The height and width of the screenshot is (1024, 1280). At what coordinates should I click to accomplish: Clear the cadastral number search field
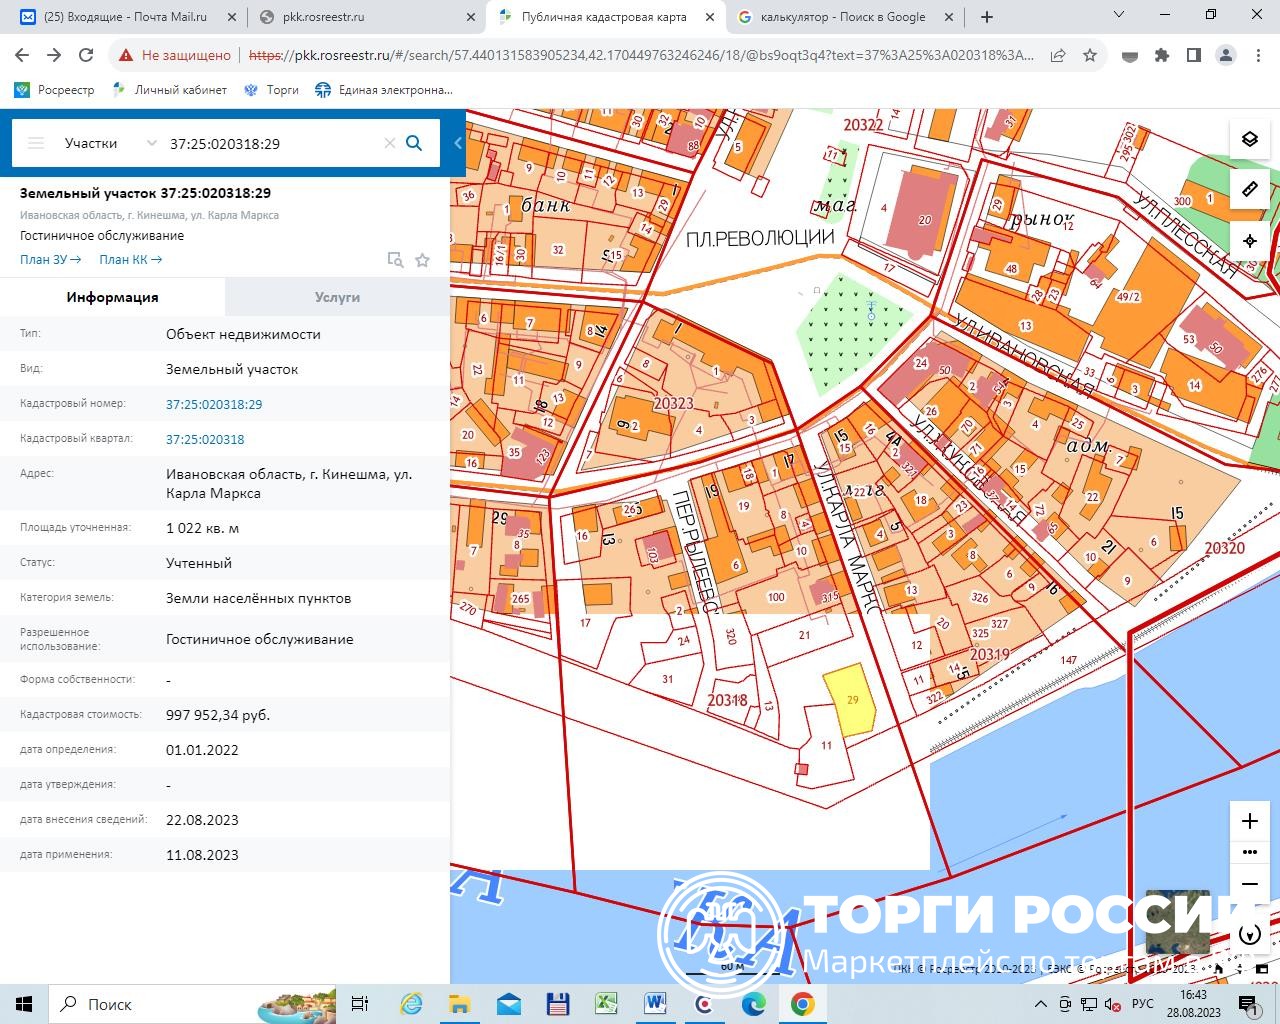click(x=390, y=143)
